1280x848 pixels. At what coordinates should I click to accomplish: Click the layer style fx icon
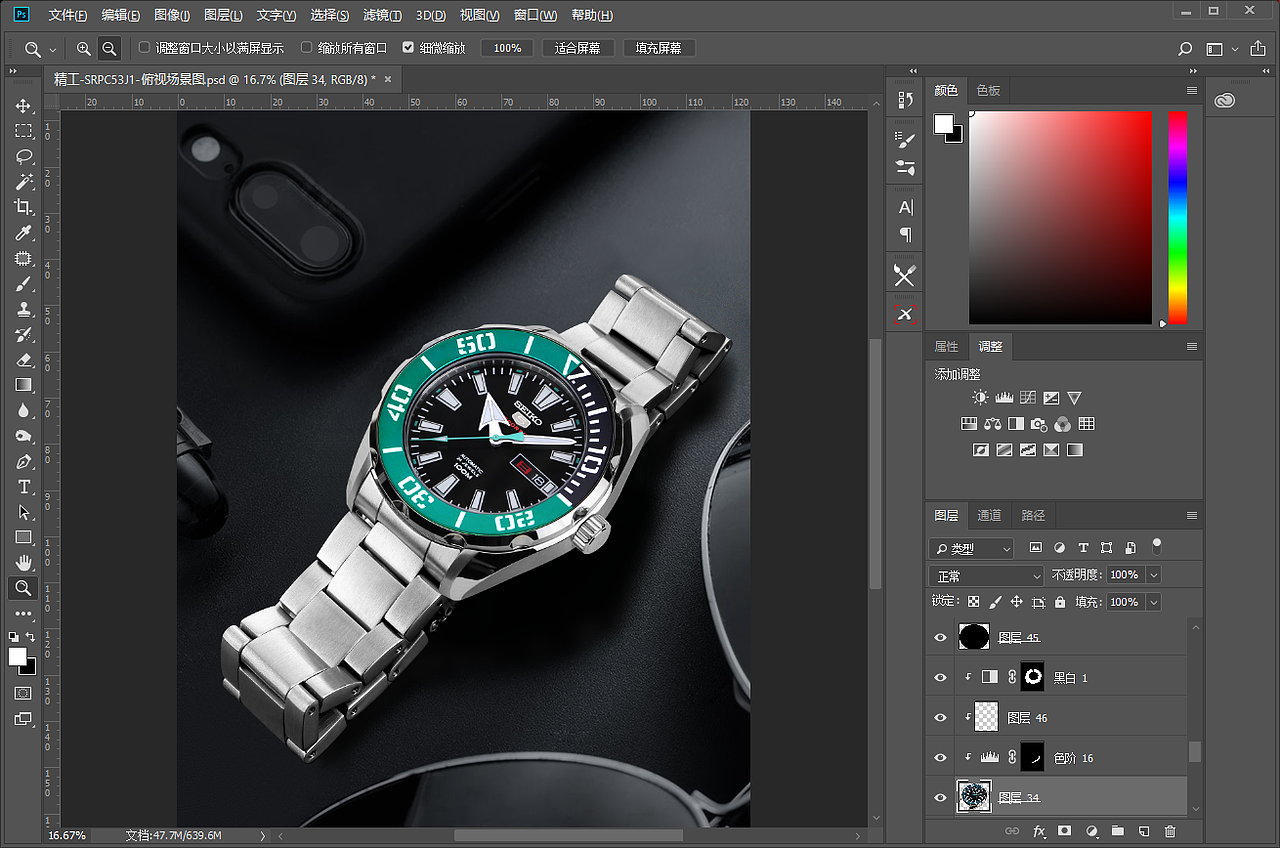(1039, 831)
